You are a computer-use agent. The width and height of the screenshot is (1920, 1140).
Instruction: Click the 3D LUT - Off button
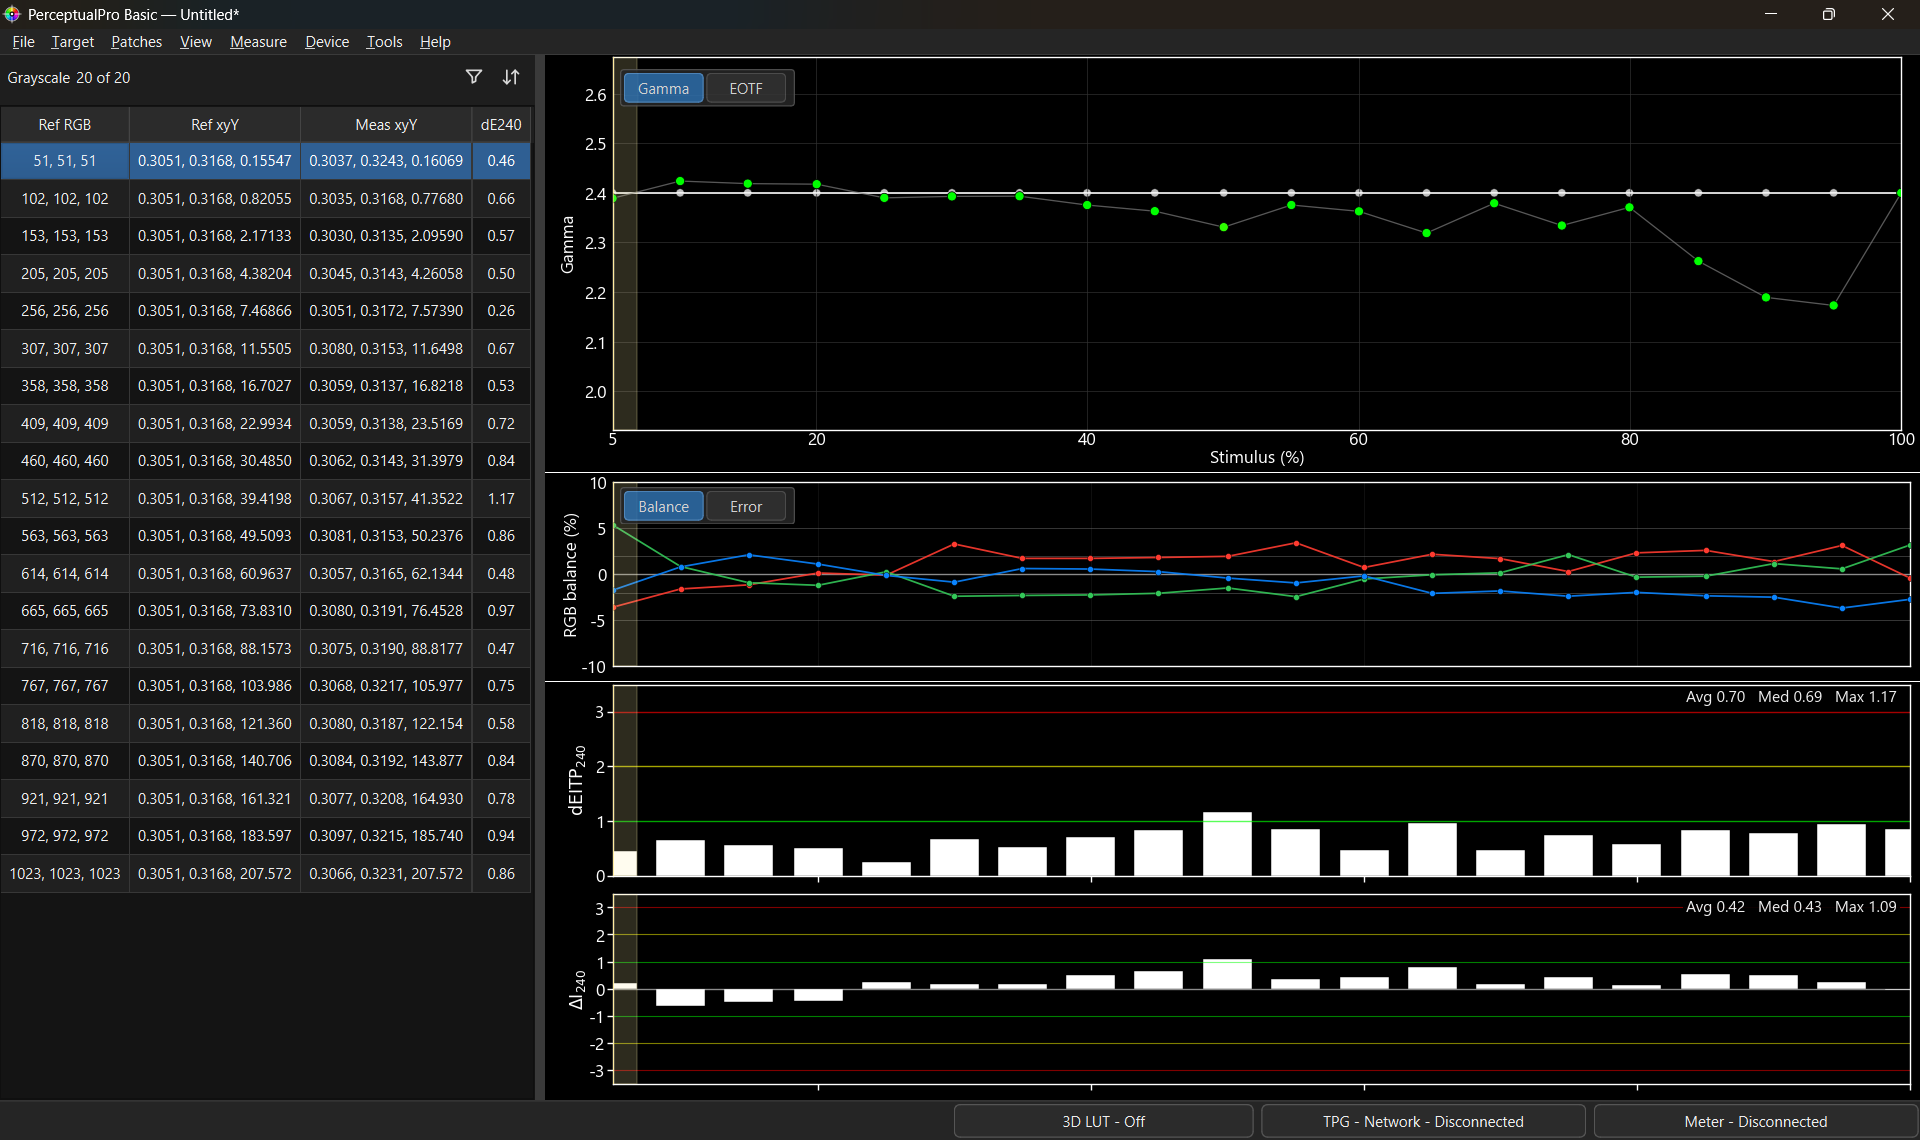tap(1103, 1121)
